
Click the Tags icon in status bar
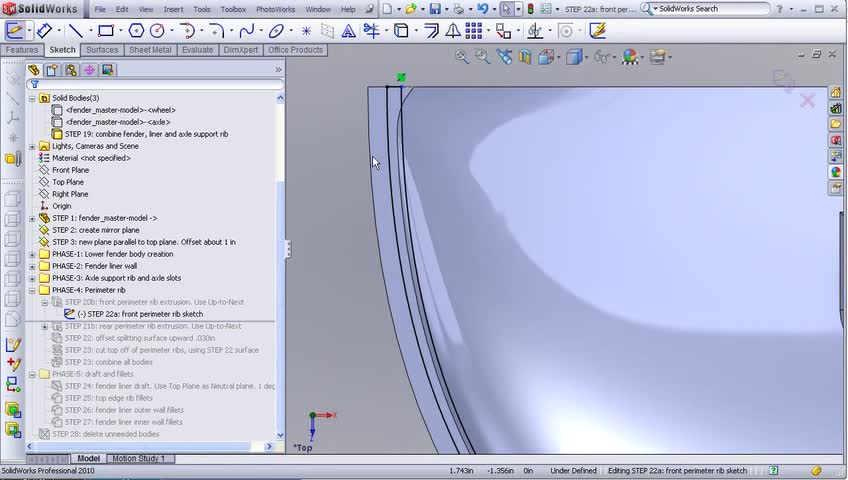[x=816, y=471]
